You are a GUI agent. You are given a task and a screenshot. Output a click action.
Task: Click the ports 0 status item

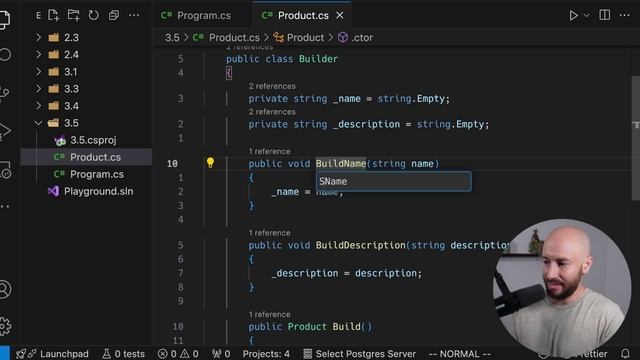221,353
